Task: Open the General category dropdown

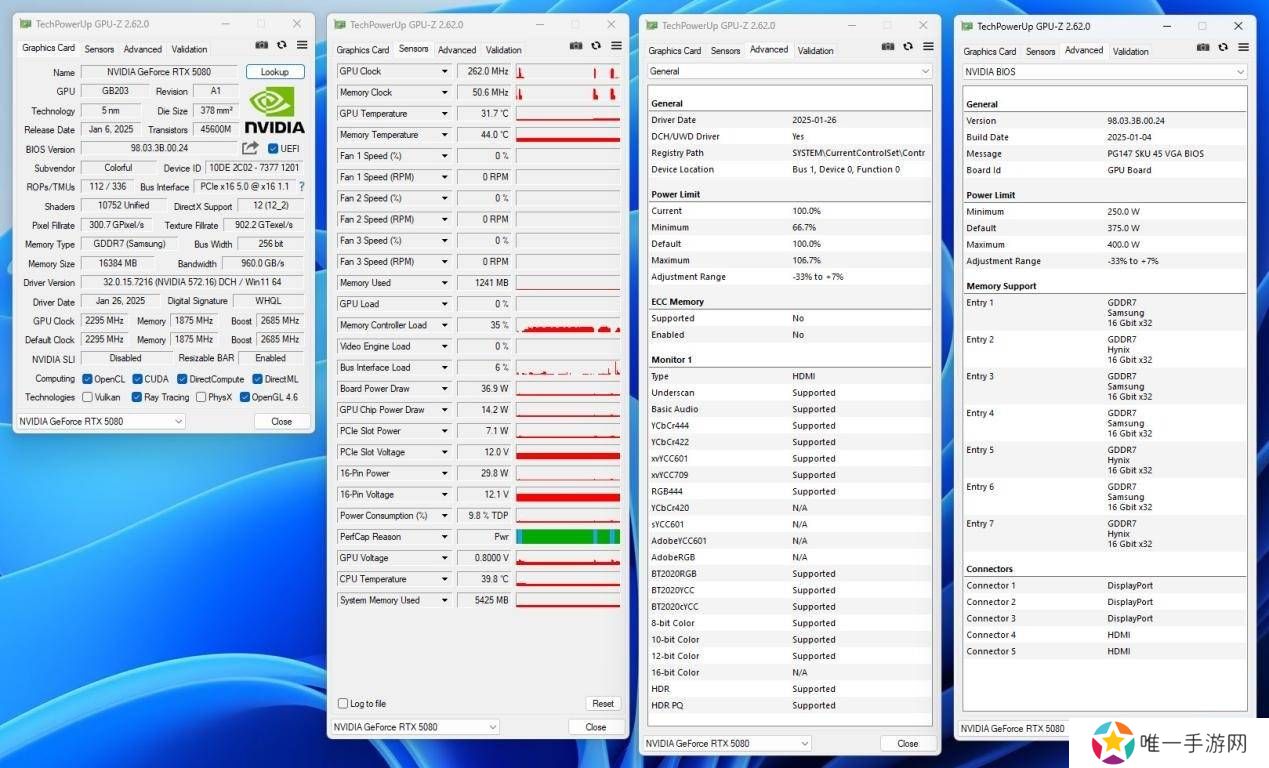Action: click(x=789, y=71)
